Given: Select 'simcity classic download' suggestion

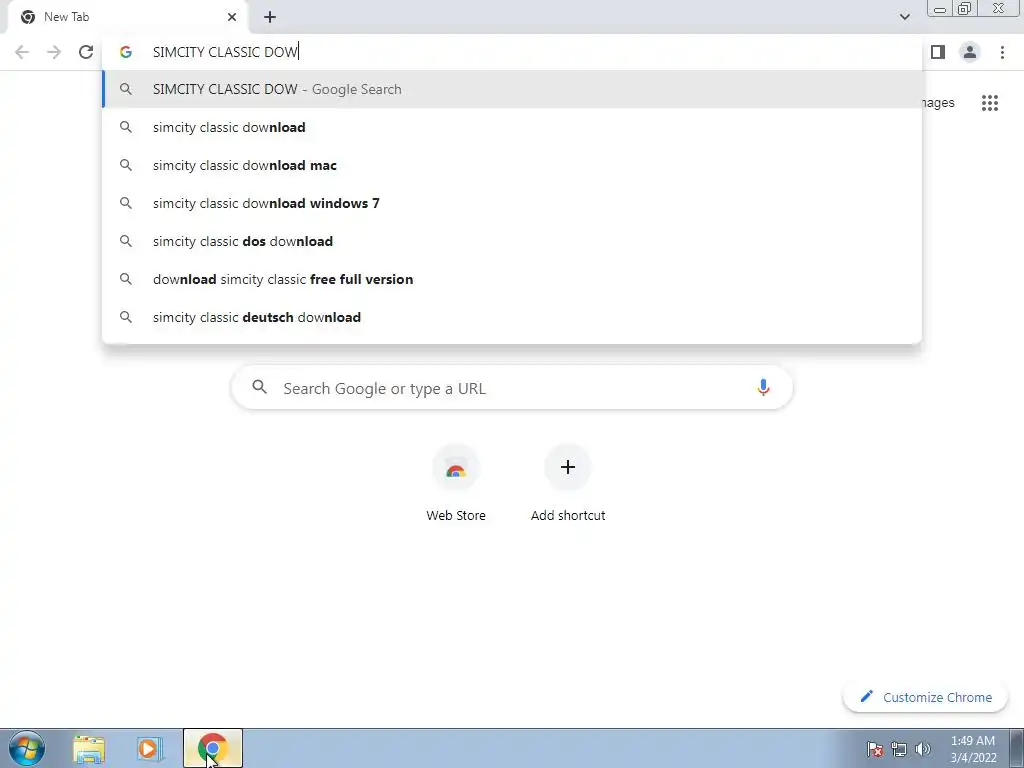Looking at the screenshot, I should pyautogui.click(x=512, y=127).
